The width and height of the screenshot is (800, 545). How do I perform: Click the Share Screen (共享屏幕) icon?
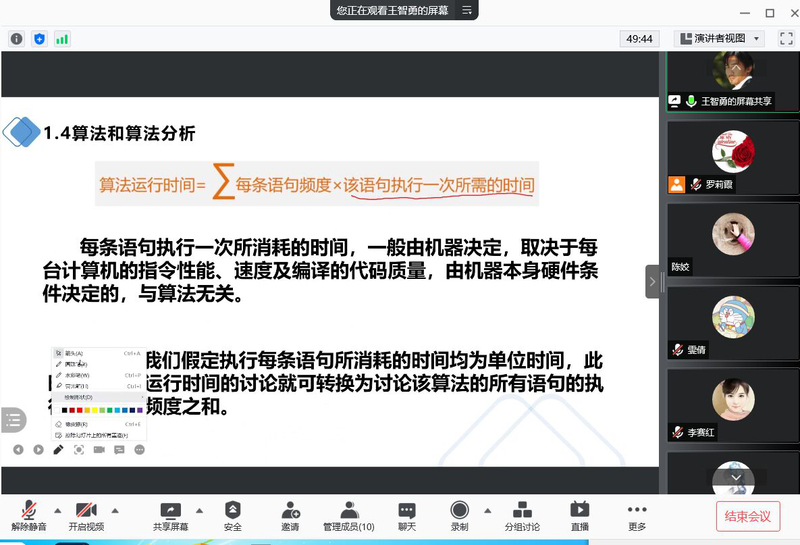click(170, 511)
